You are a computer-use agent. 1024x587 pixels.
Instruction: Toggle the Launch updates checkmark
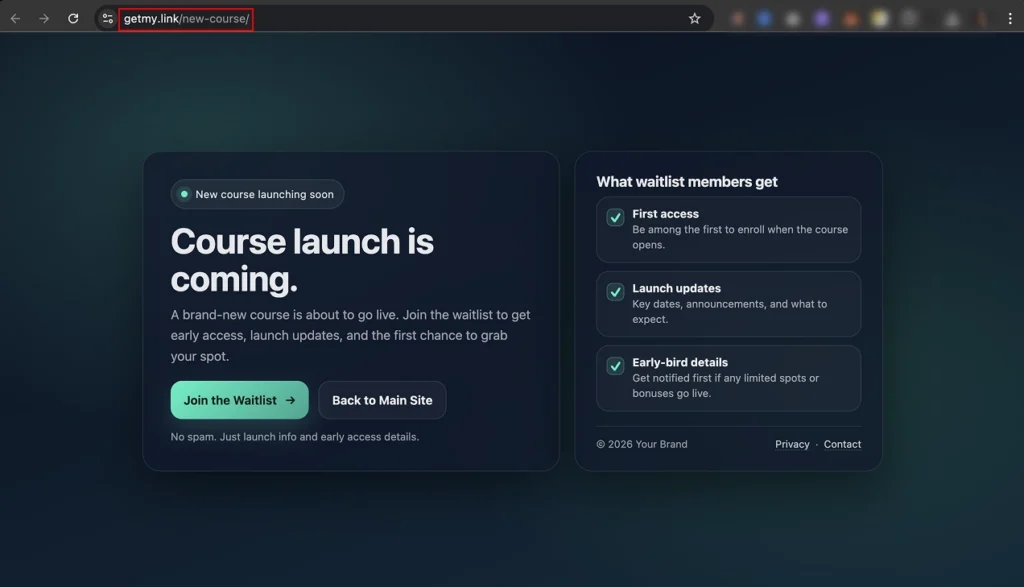click(x=617, y=292)
